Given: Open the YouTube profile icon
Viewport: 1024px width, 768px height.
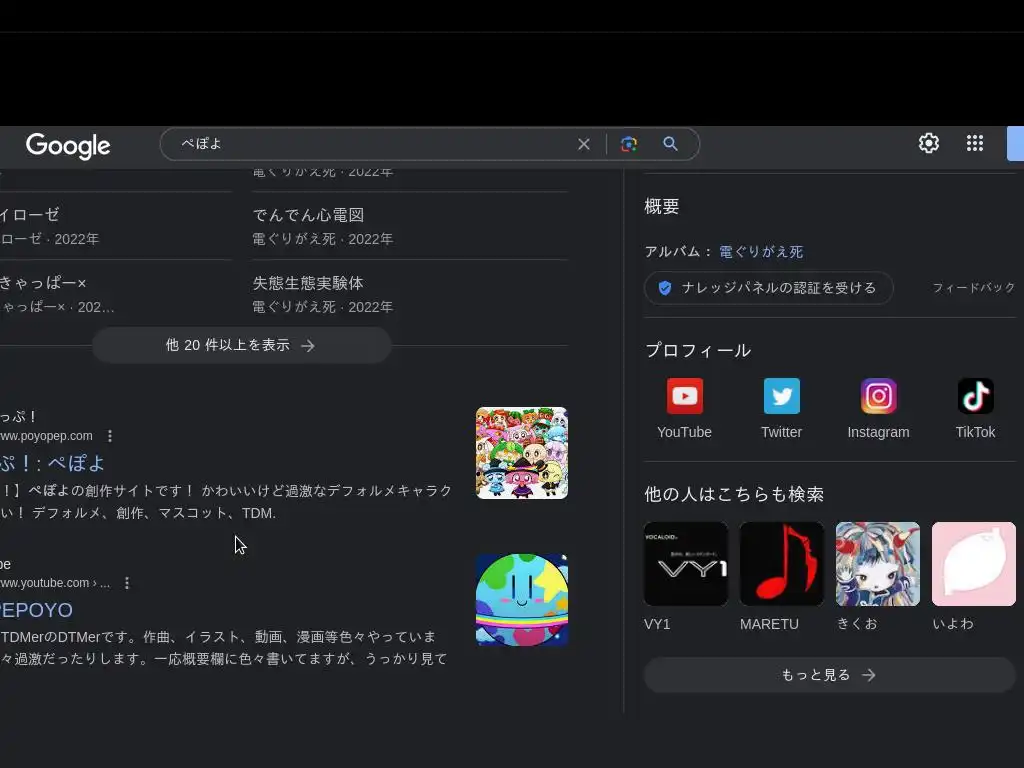Looking at the screenshot, I should click(684, 396).
